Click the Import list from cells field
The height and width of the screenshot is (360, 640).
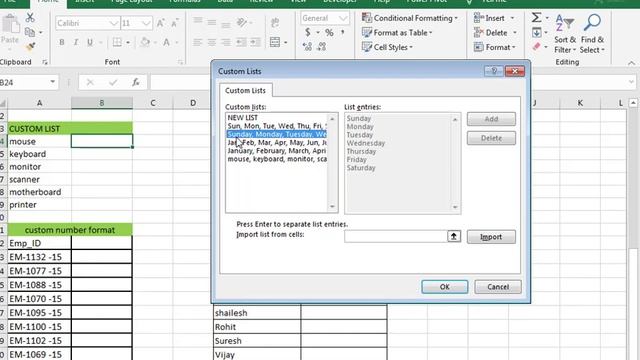pyautogui.click(x=395, y=236)
